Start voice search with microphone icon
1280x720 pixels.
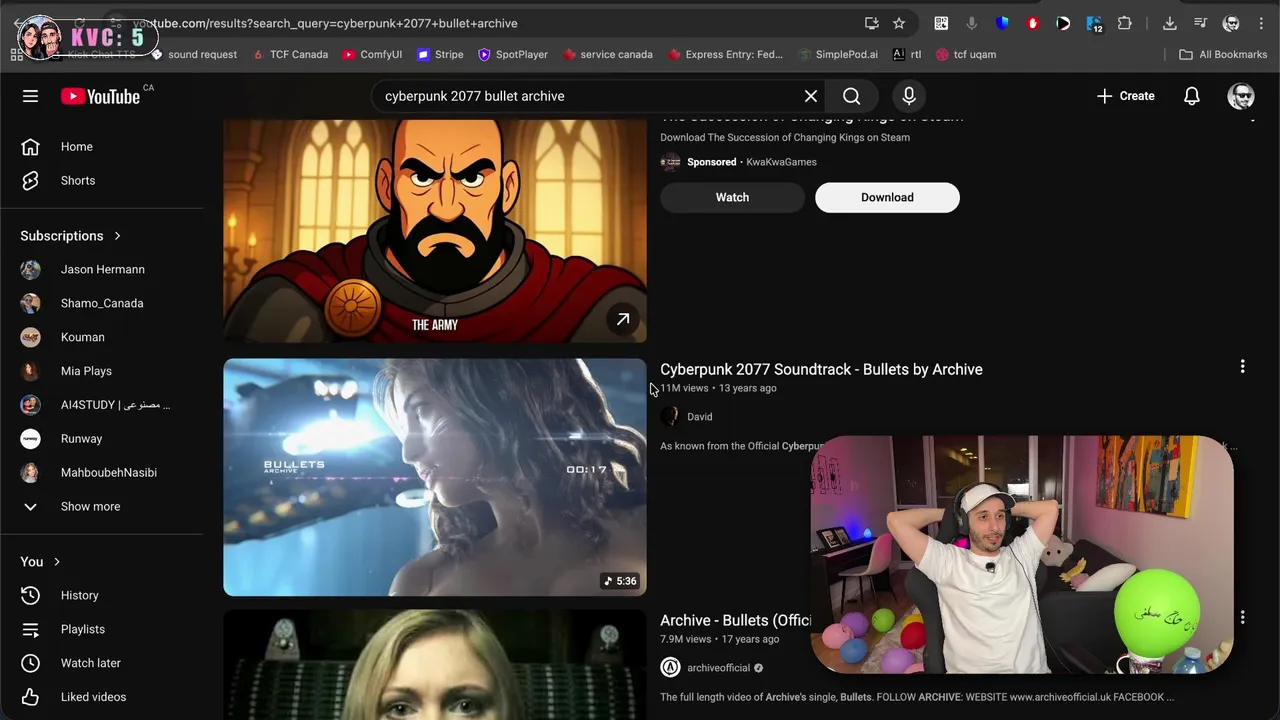click(909, 96)
